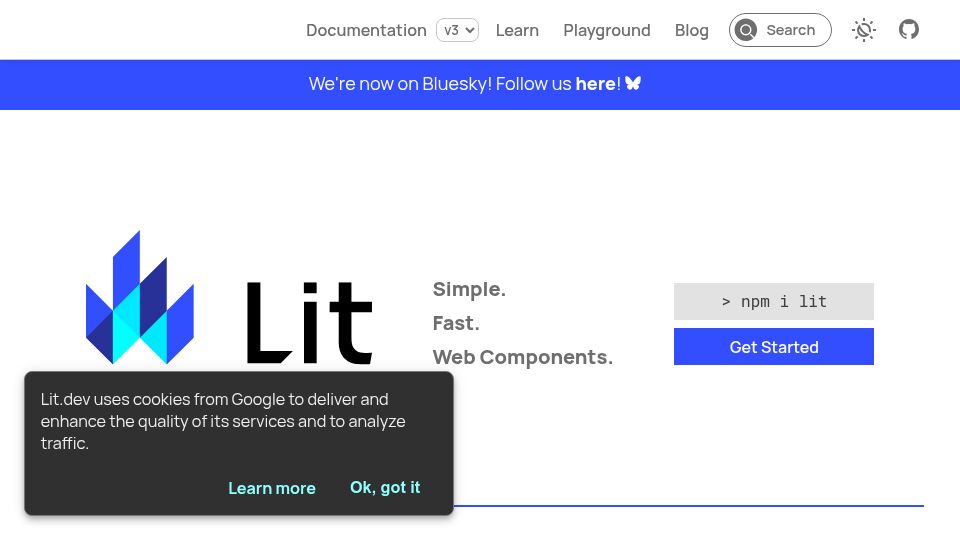Click the 'Simple.' tagline text

[x=470, y=289]
